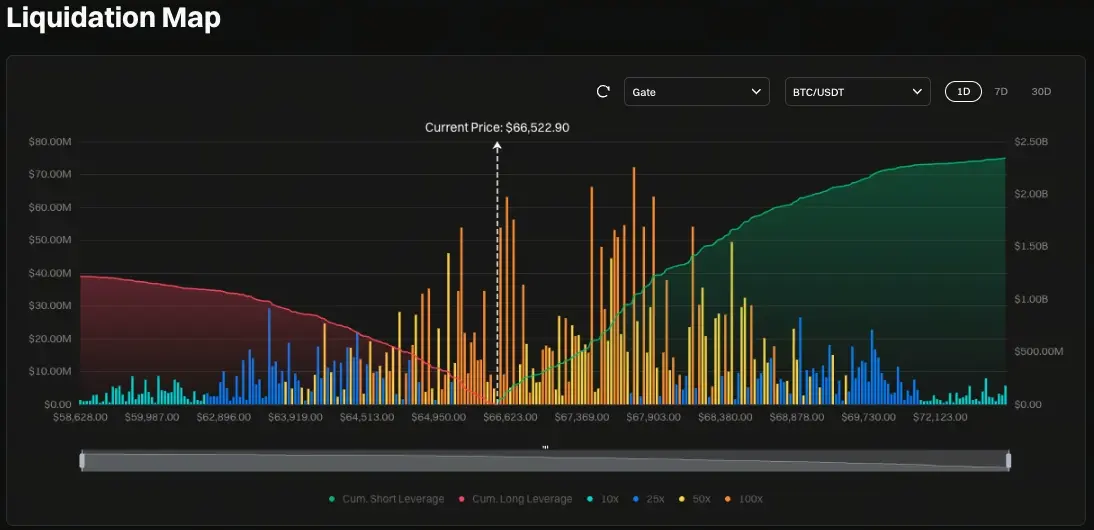Select the 1D timeframe tab
This screenshot has height=530, width=1094.
click(x=963, y=91)
